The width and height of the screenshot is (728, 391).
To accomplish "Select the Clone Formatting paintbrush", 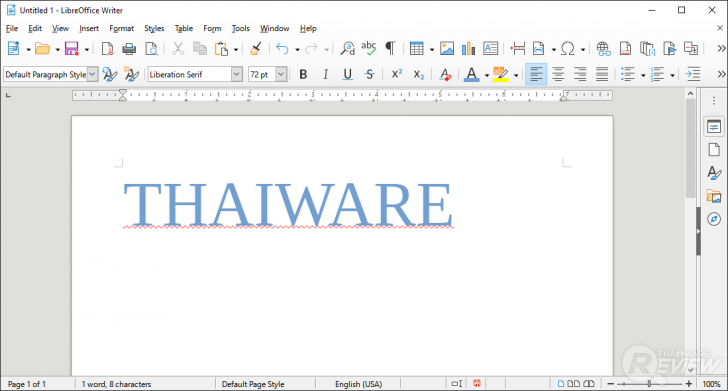I will pyautogui.click(x=255, y=48).
